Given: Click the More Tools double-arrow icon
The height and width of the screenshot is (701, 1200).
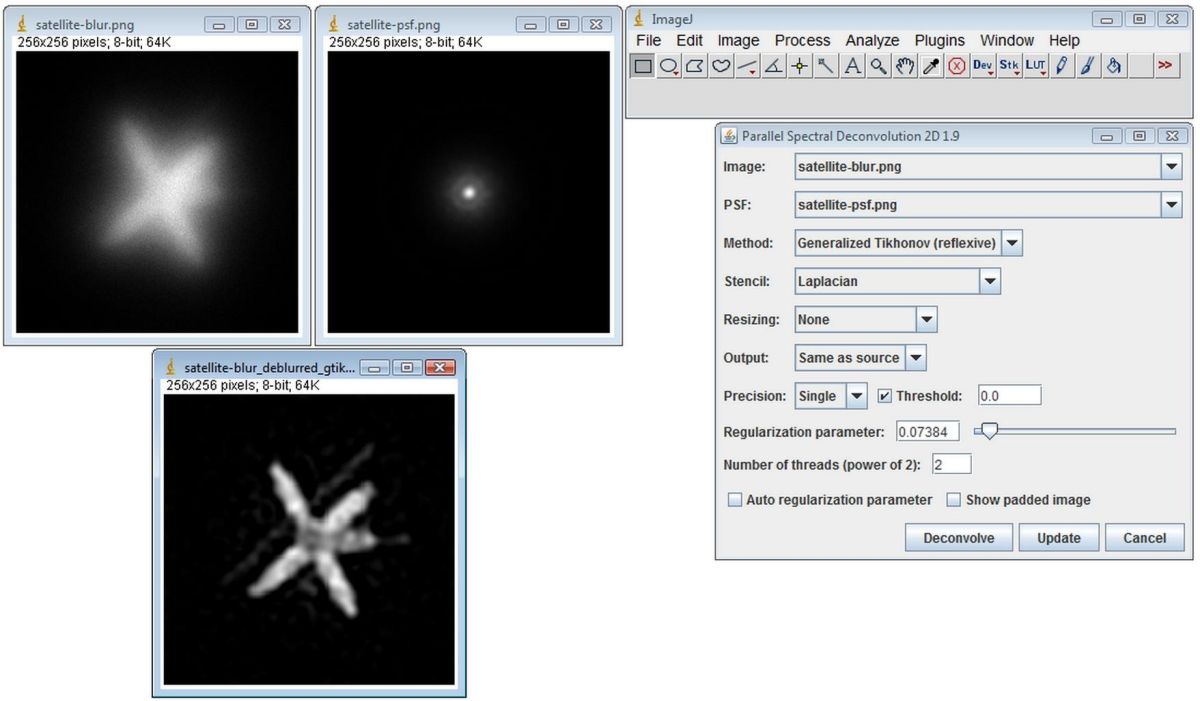Looking at the screenshot, I should pos(1165,66).
